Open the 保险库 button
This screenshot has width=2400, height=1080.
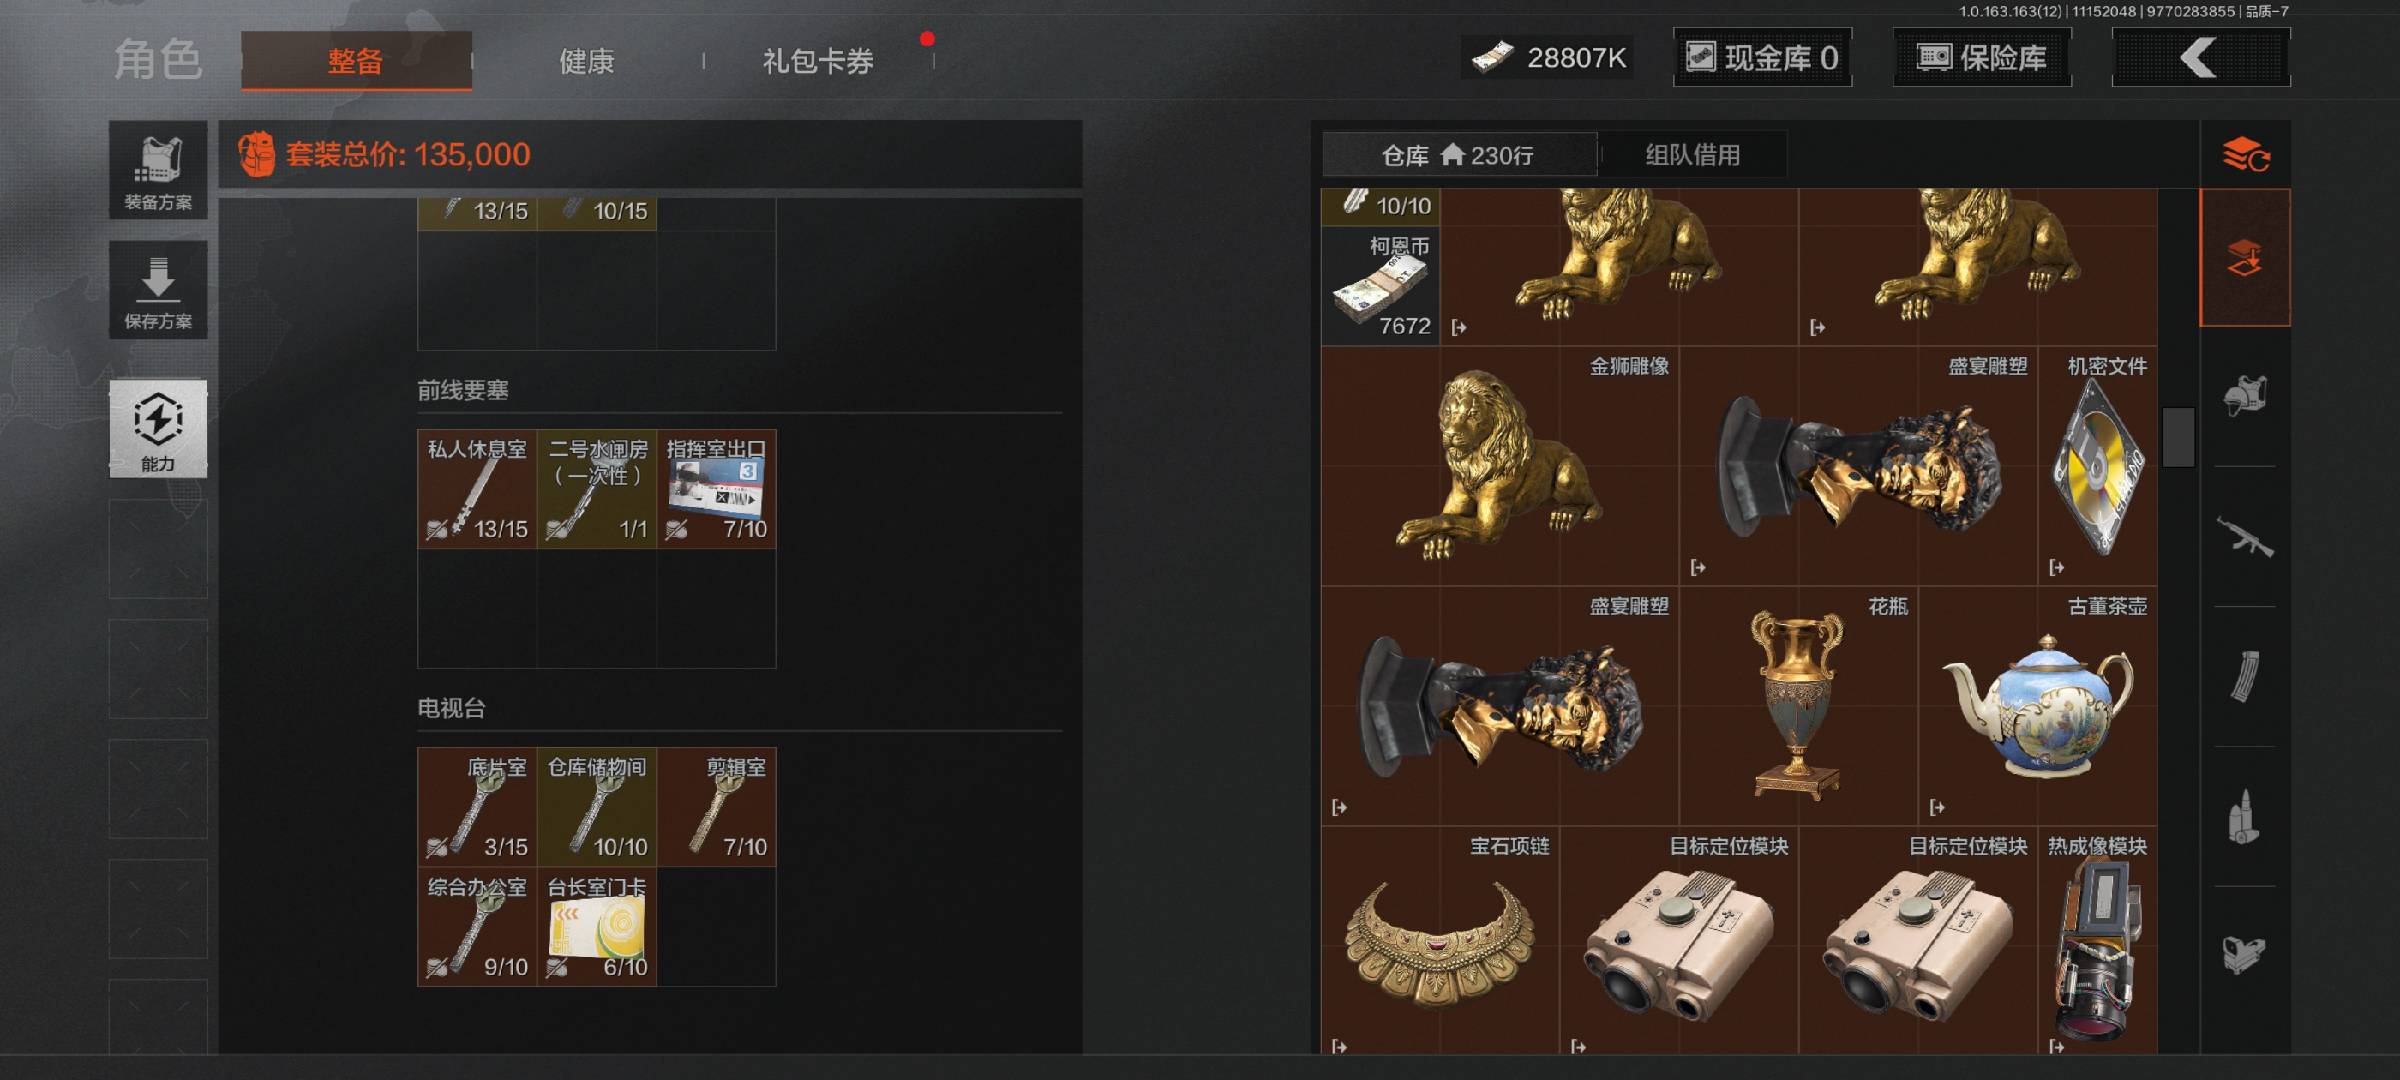point(1982,58)
